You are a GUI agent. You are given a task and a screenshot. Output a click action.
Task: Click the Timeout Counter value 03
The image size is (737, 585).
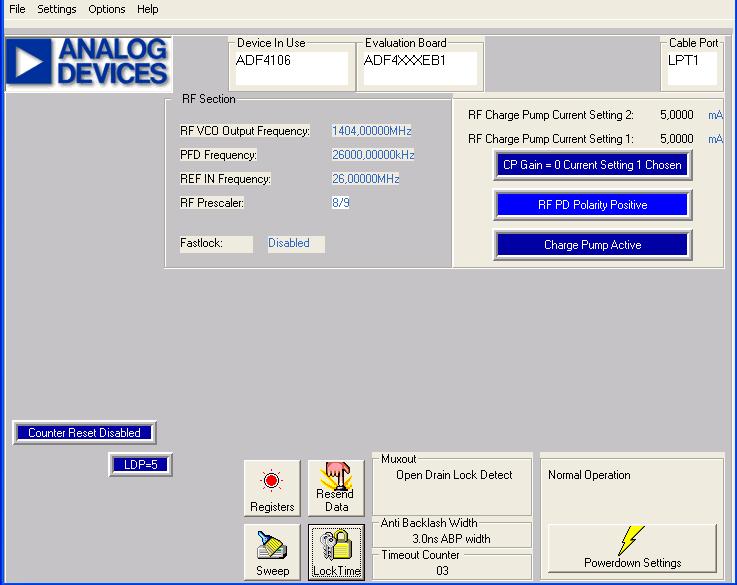(x=442, y=570)
